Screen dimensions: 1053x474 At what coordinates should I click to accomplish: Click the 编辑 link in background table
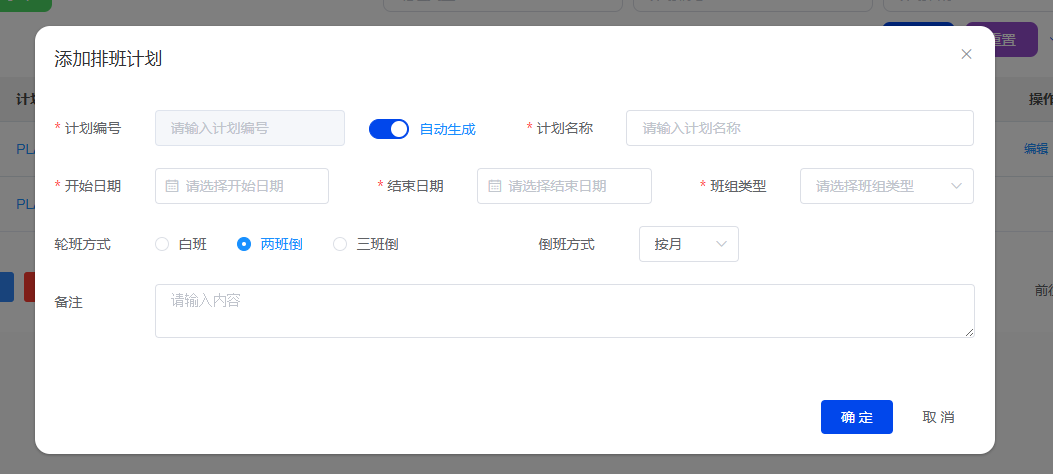1036,149
